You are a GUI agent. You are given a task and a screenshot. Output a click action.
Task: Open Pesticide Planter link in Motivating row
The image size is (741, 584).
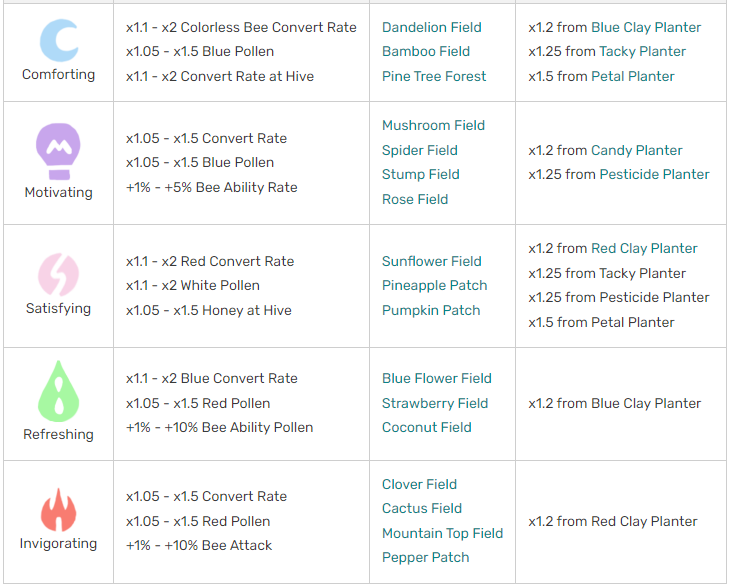click(x=654, y=174)
